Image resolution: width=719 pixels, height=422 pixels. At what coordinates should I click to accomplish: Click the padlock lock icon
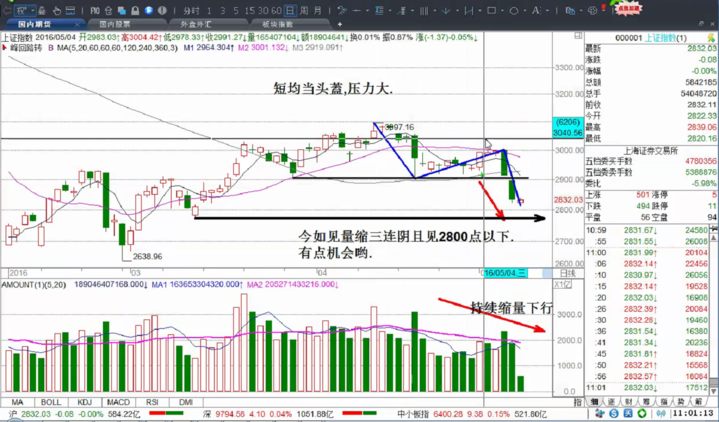[x=135, y=11]
